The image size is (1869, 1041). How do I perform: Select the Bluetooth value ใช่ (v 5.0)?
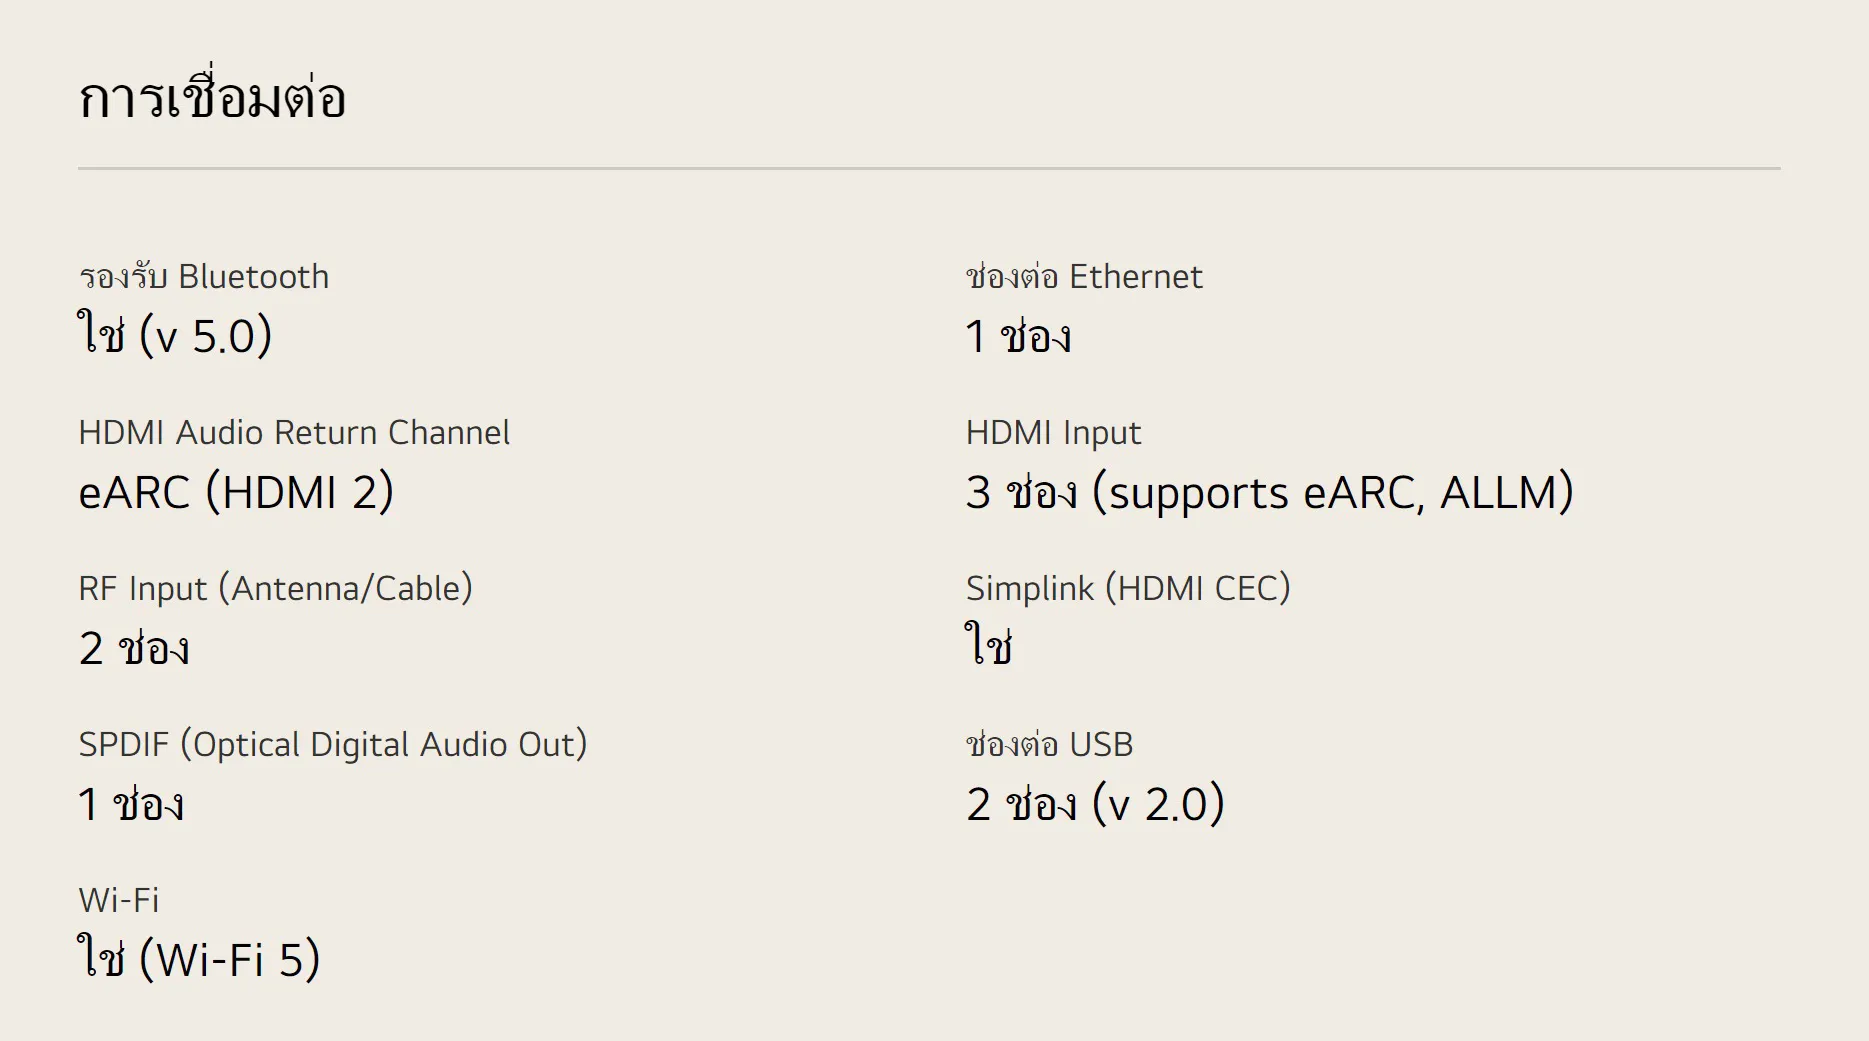coord(175,336)
